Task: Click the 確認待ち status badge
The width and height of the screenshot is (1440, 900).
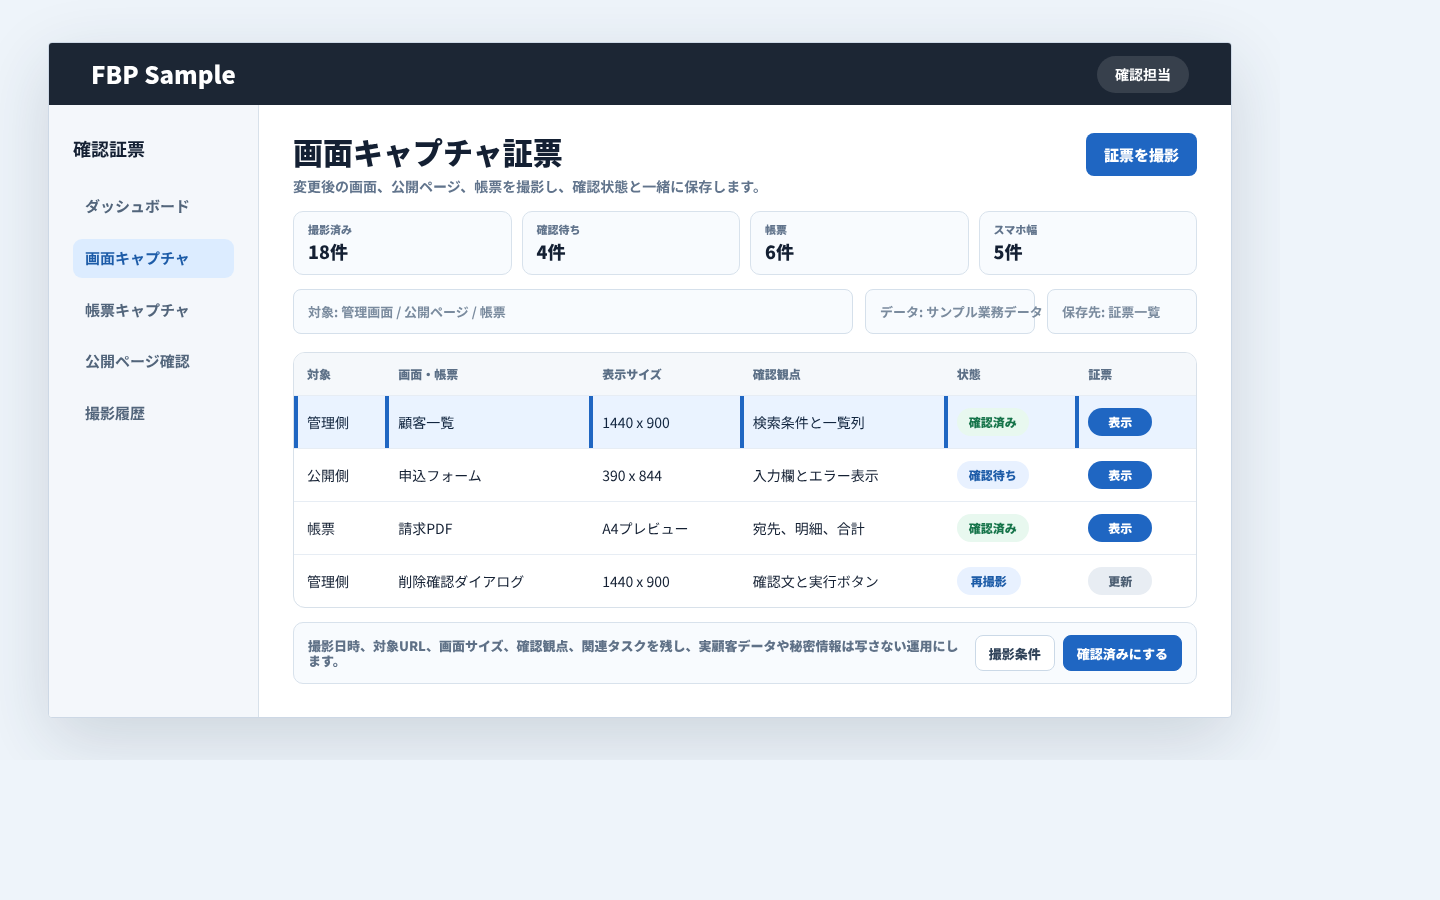Action: click(992, 476)
